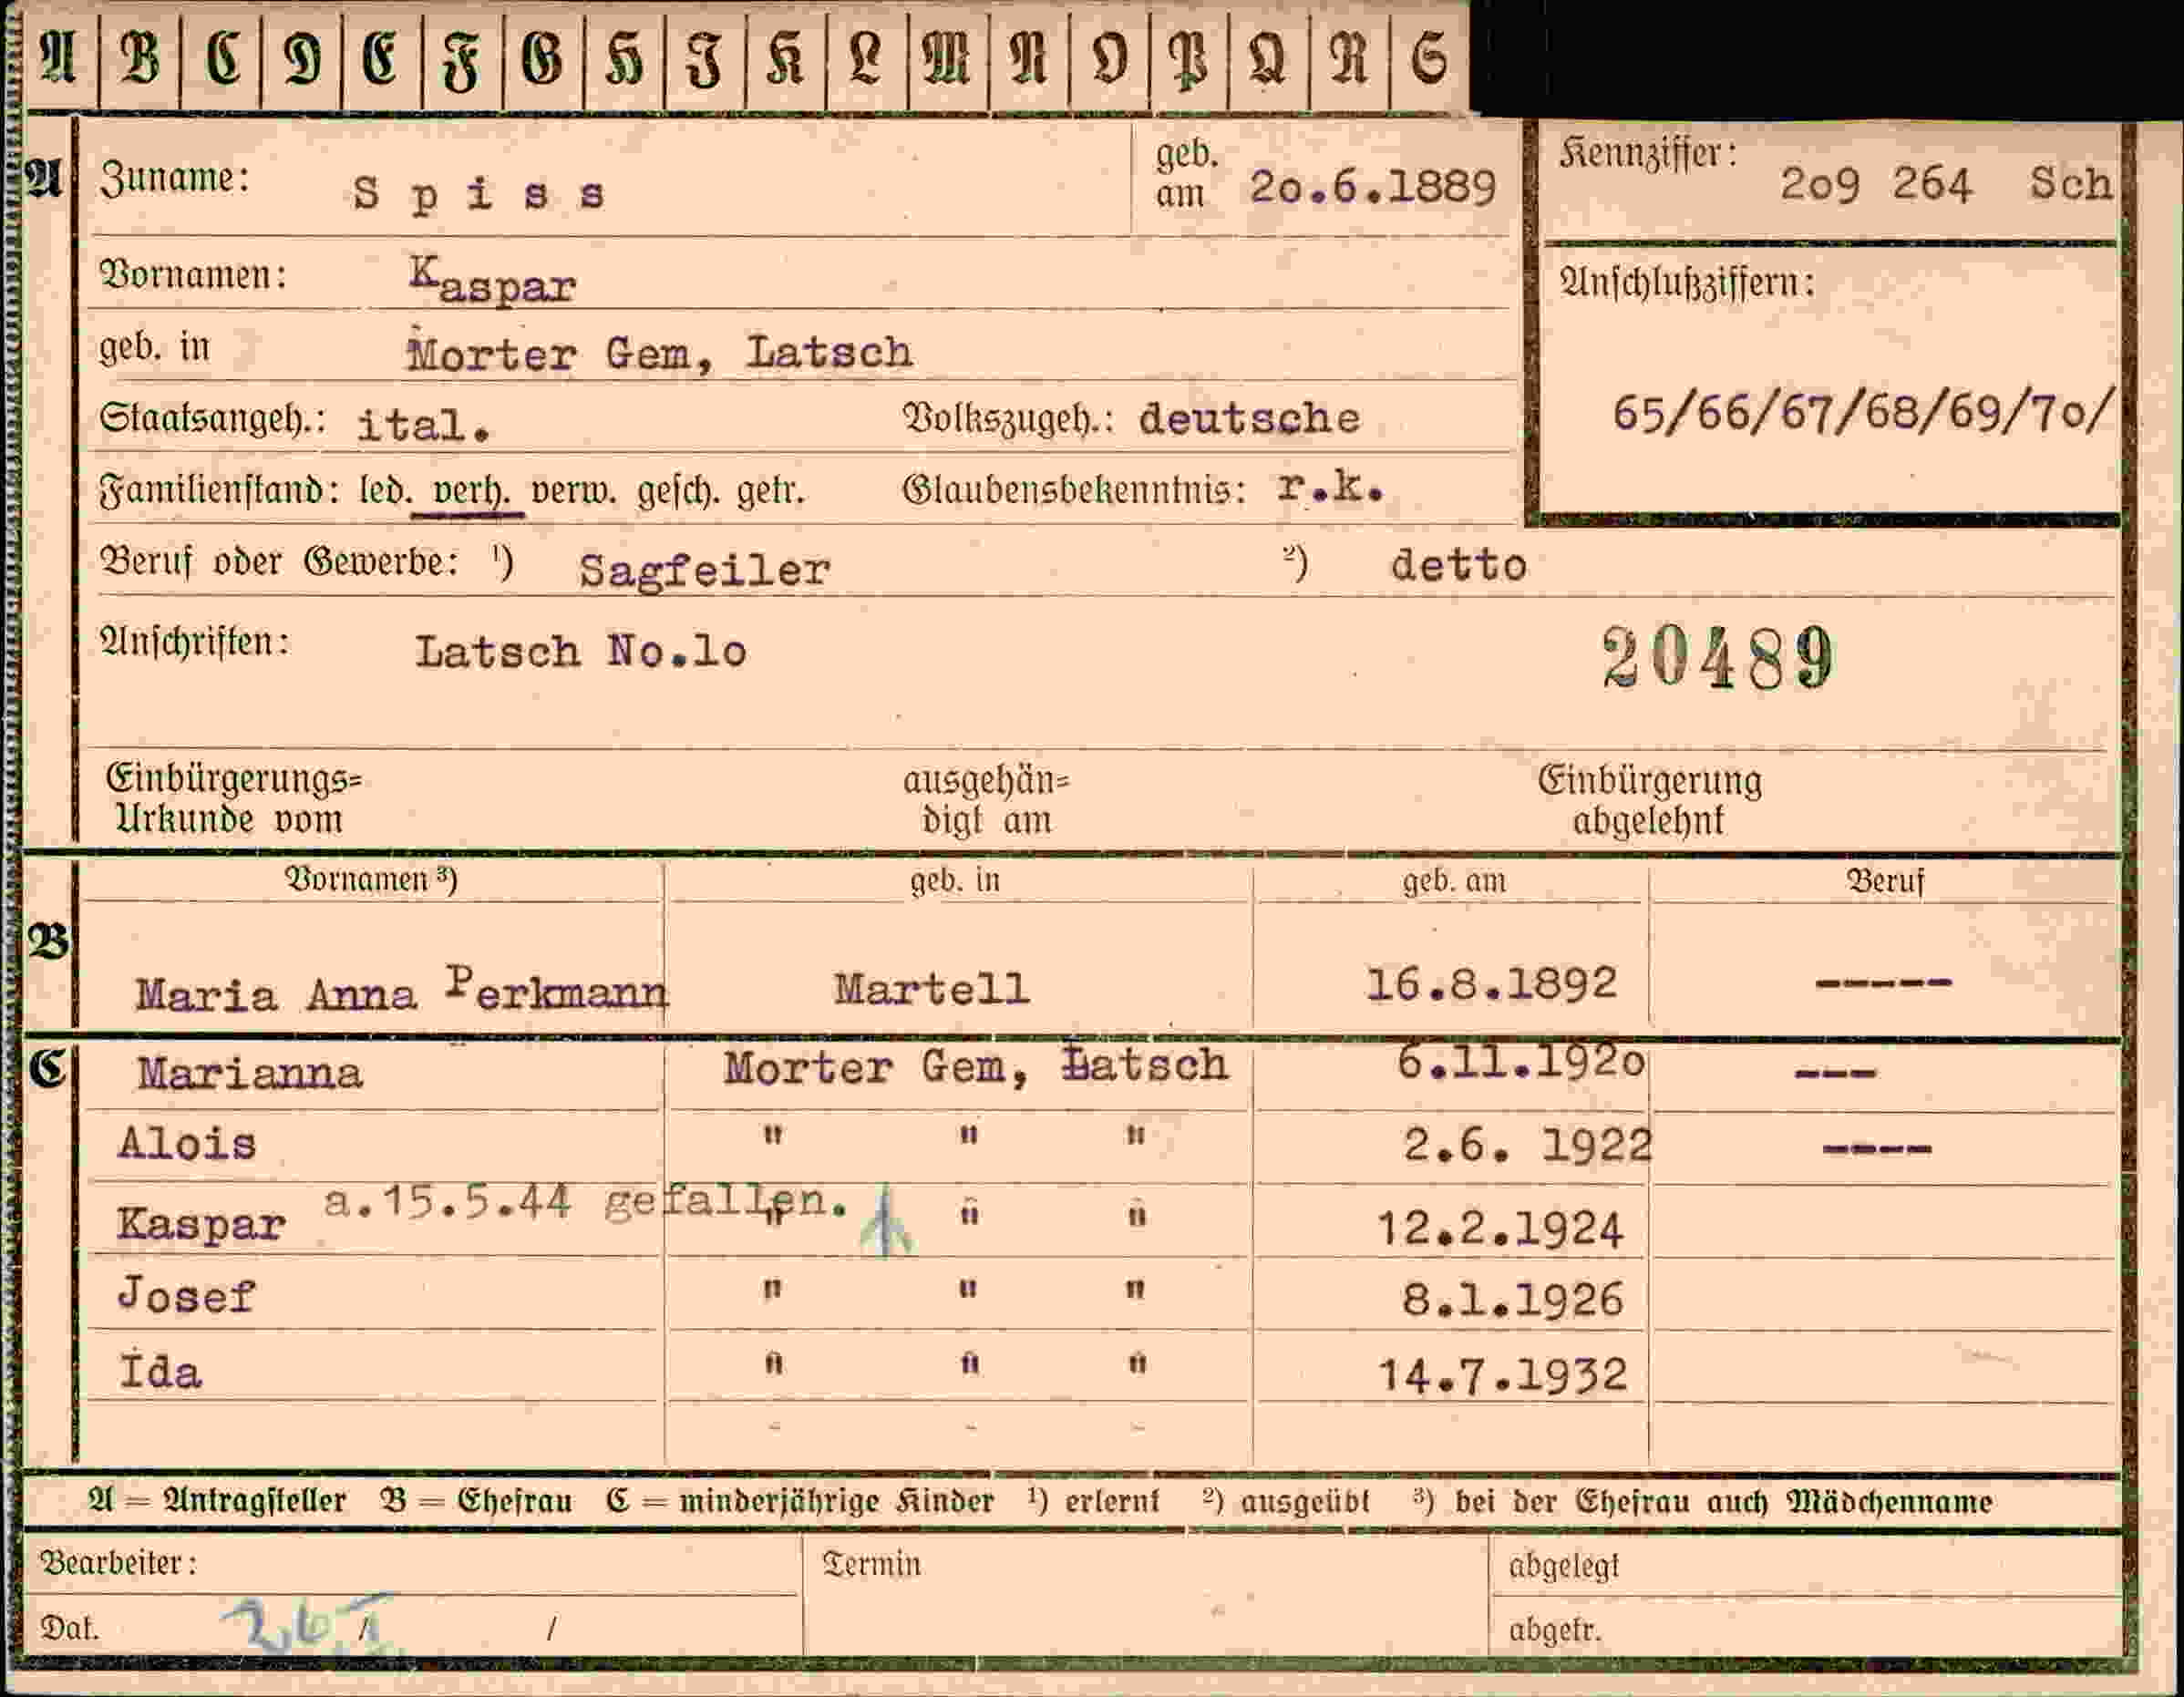
Task: Click the occupation 'Sagfeiler'
Action: [x=705, y=571]
